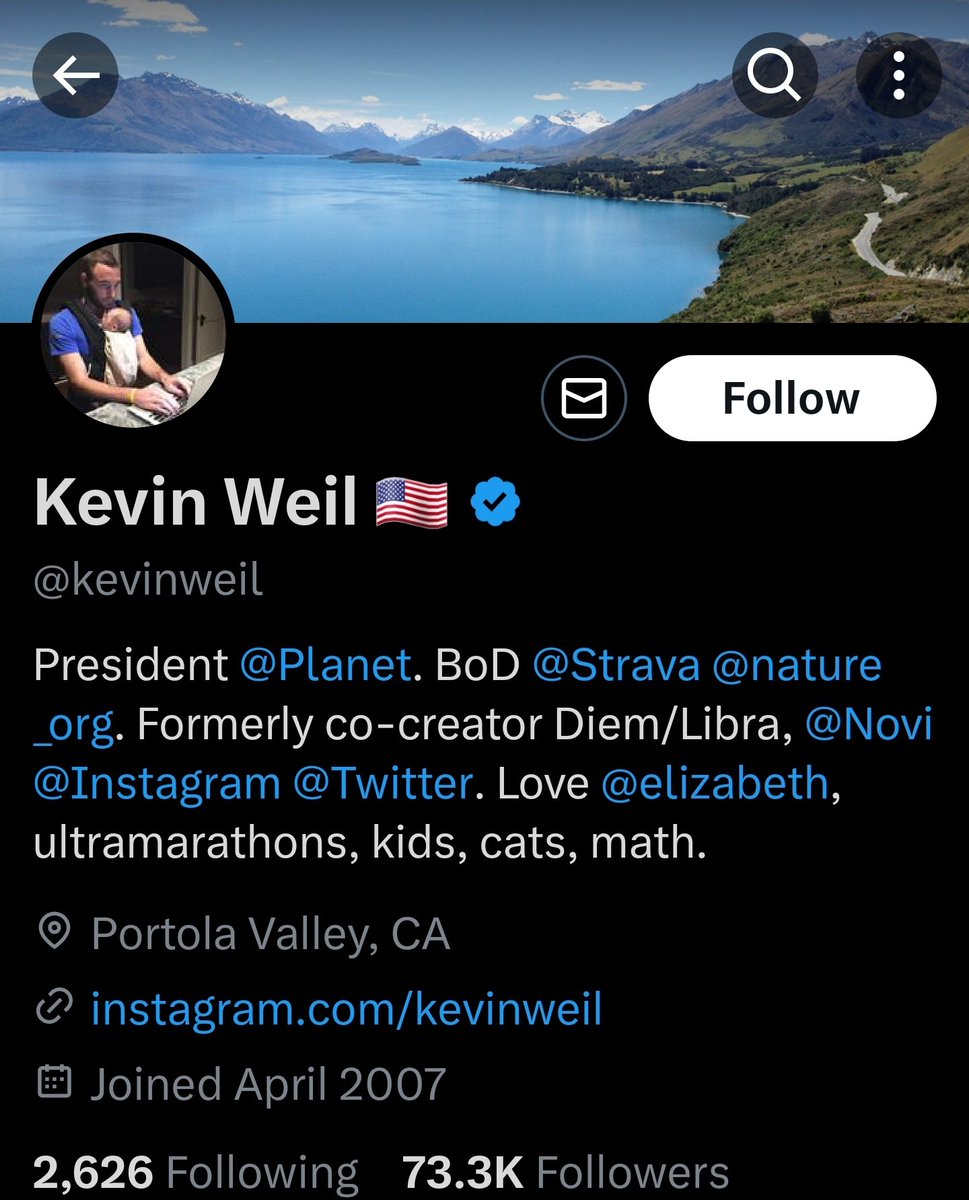Screen dimensions: 969x1200
Task: Open the @Strava mention link
Action: point(615,666)
